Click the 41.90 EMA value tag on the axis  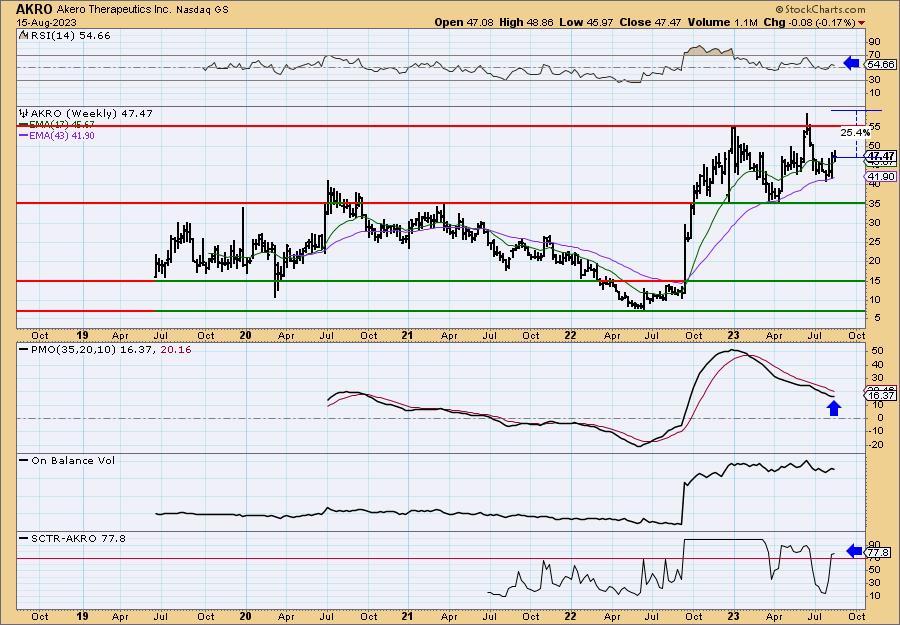click(x=880, y=176)
